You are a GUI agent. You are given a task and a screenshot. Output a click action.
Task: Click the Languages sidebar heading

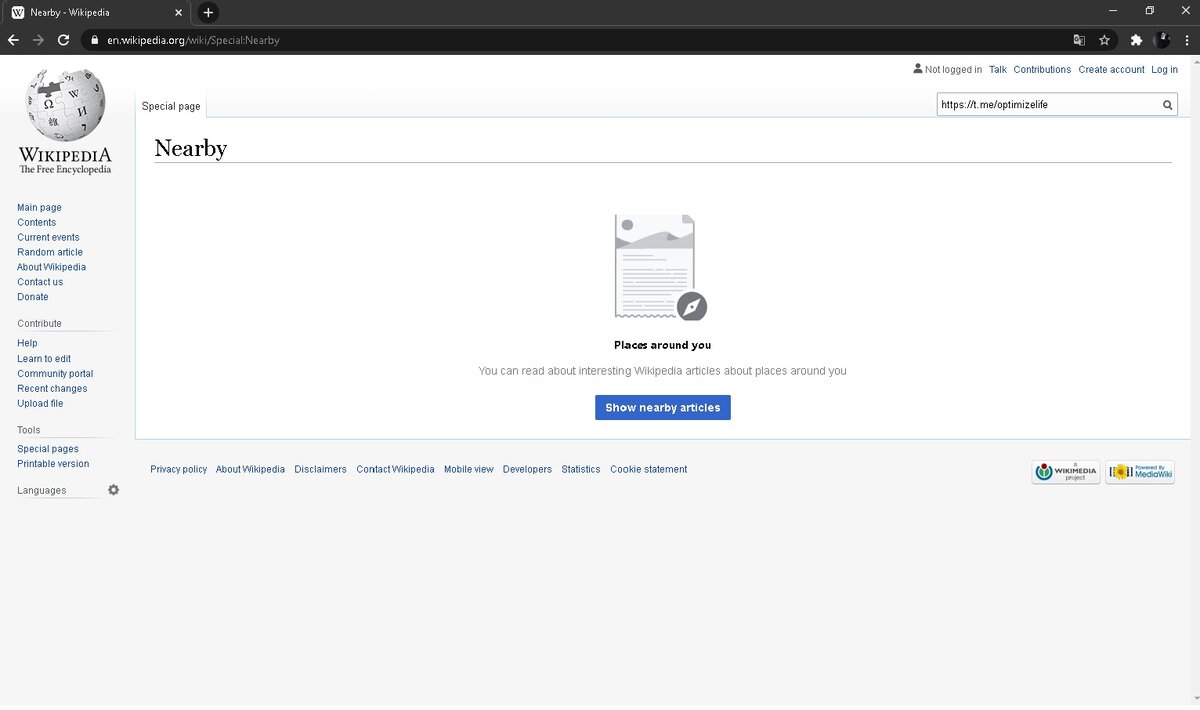point(42,491)
